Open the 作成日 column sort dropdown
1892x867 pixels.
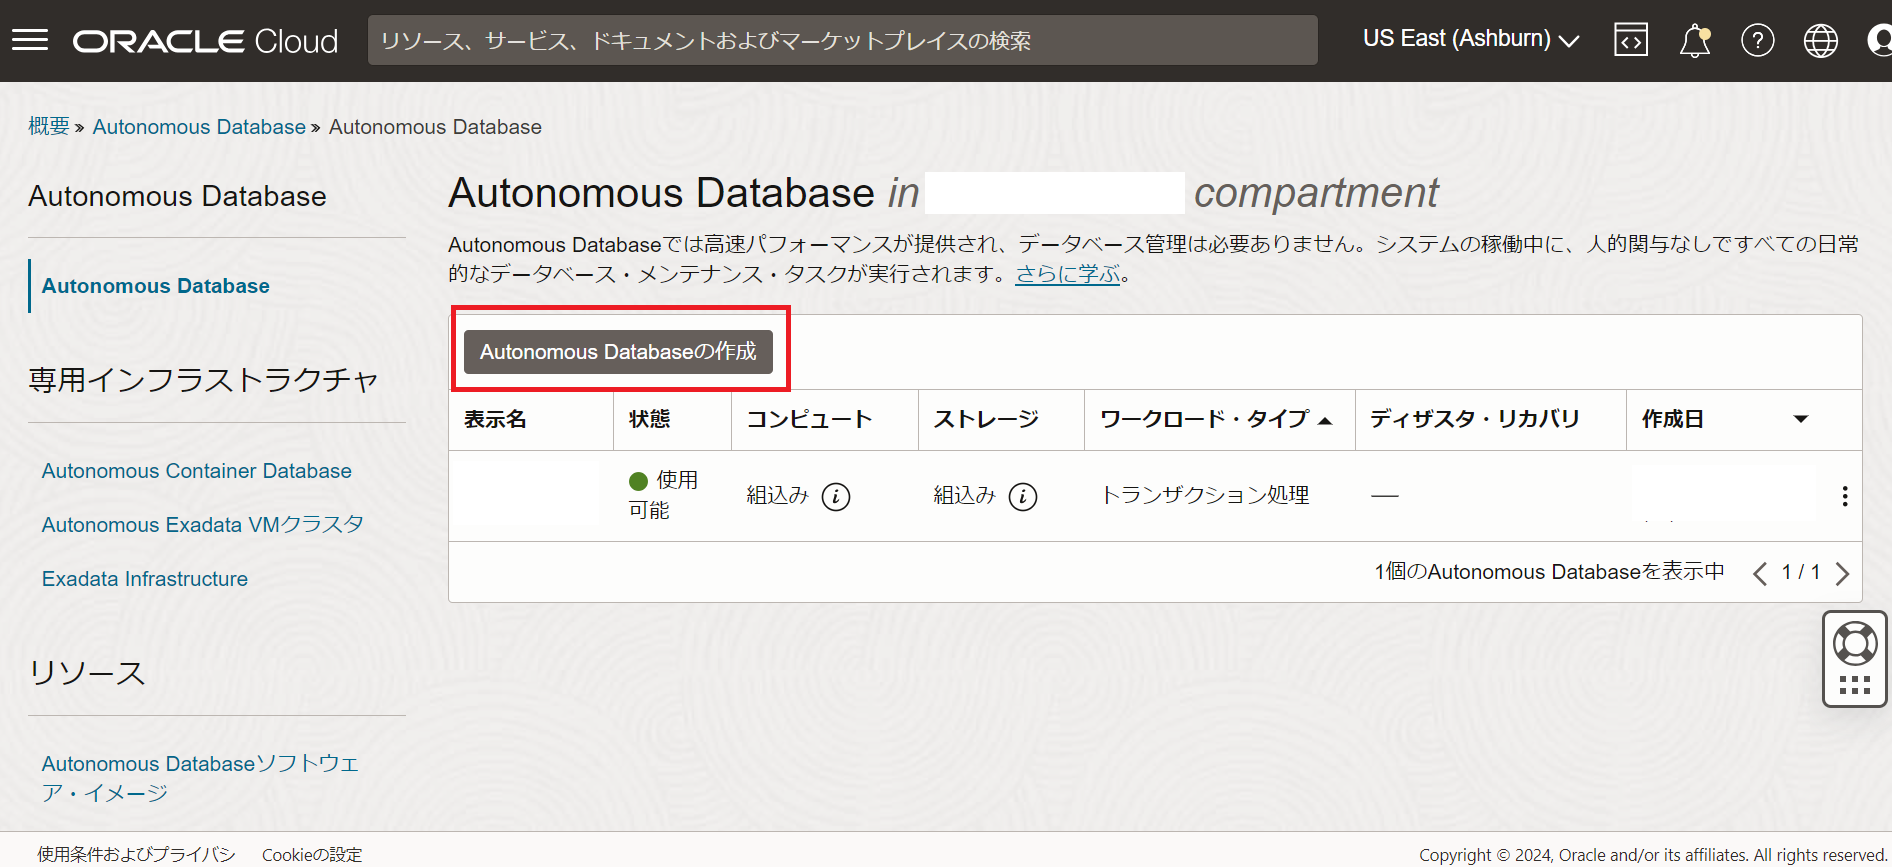pyautogui.click(x=1800, y=419)
